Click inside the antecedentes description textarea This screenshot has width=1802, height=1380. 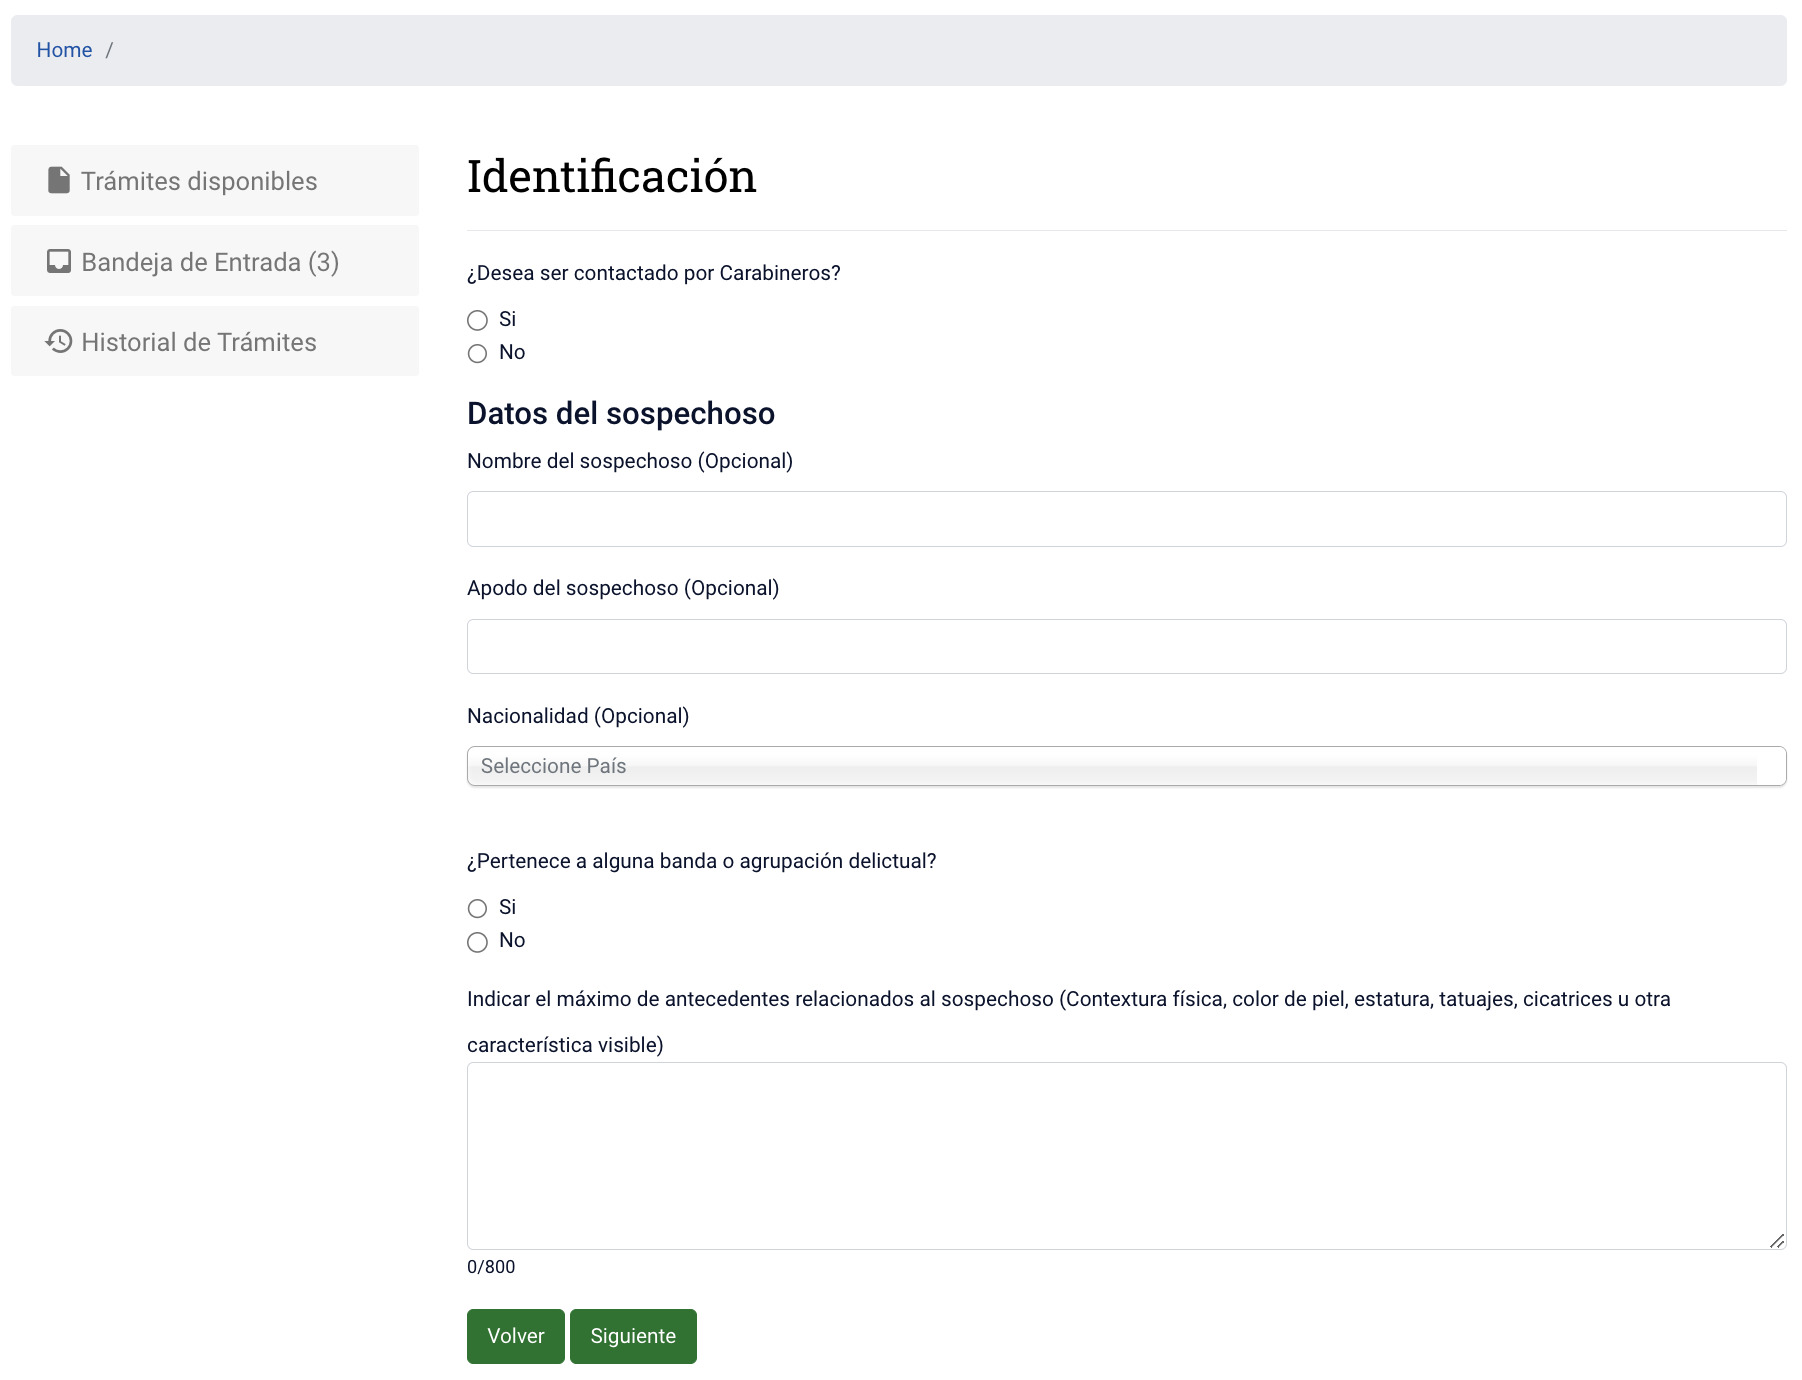[x=1124, y=1155]
